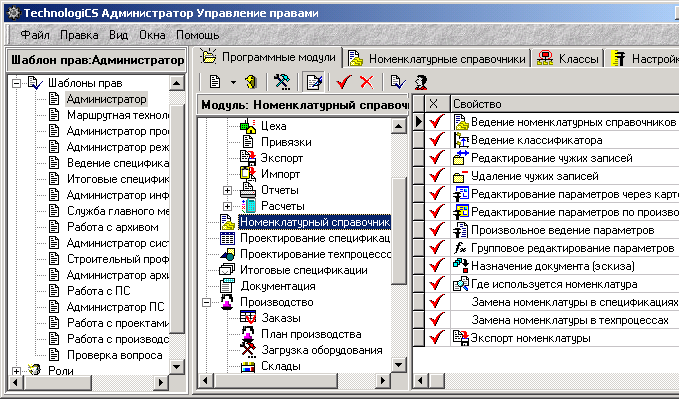Viewport: 679px width, 399px height.
Task: Click the Свойство column header
Action: click(x=565, y=104)
